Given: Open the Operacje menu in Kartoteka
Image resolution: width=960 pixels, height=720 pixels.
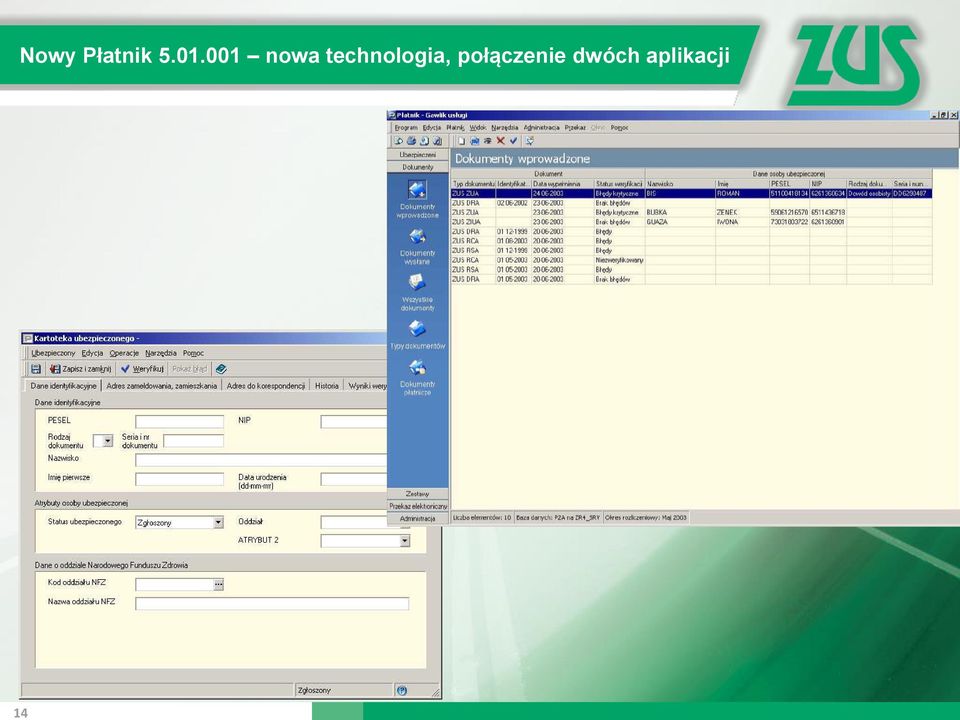Looking at the screenshot, I should [124, 353].
